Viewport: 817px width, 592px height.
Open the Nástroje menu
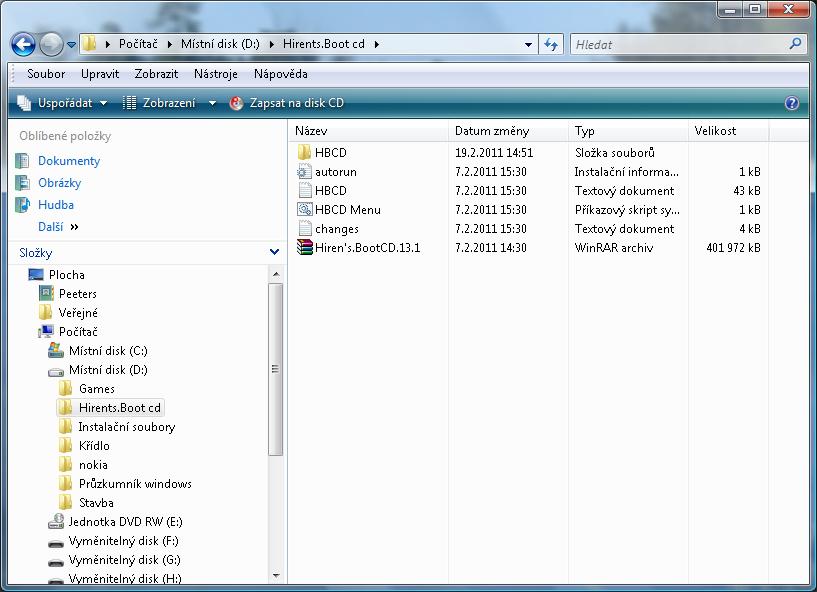[216, 74]
